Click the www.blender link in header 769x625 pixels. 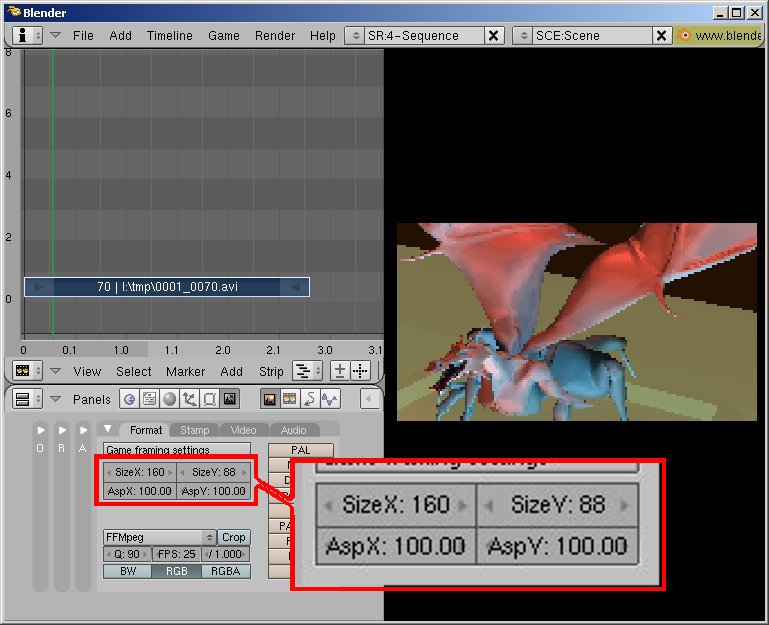[728, 35]
